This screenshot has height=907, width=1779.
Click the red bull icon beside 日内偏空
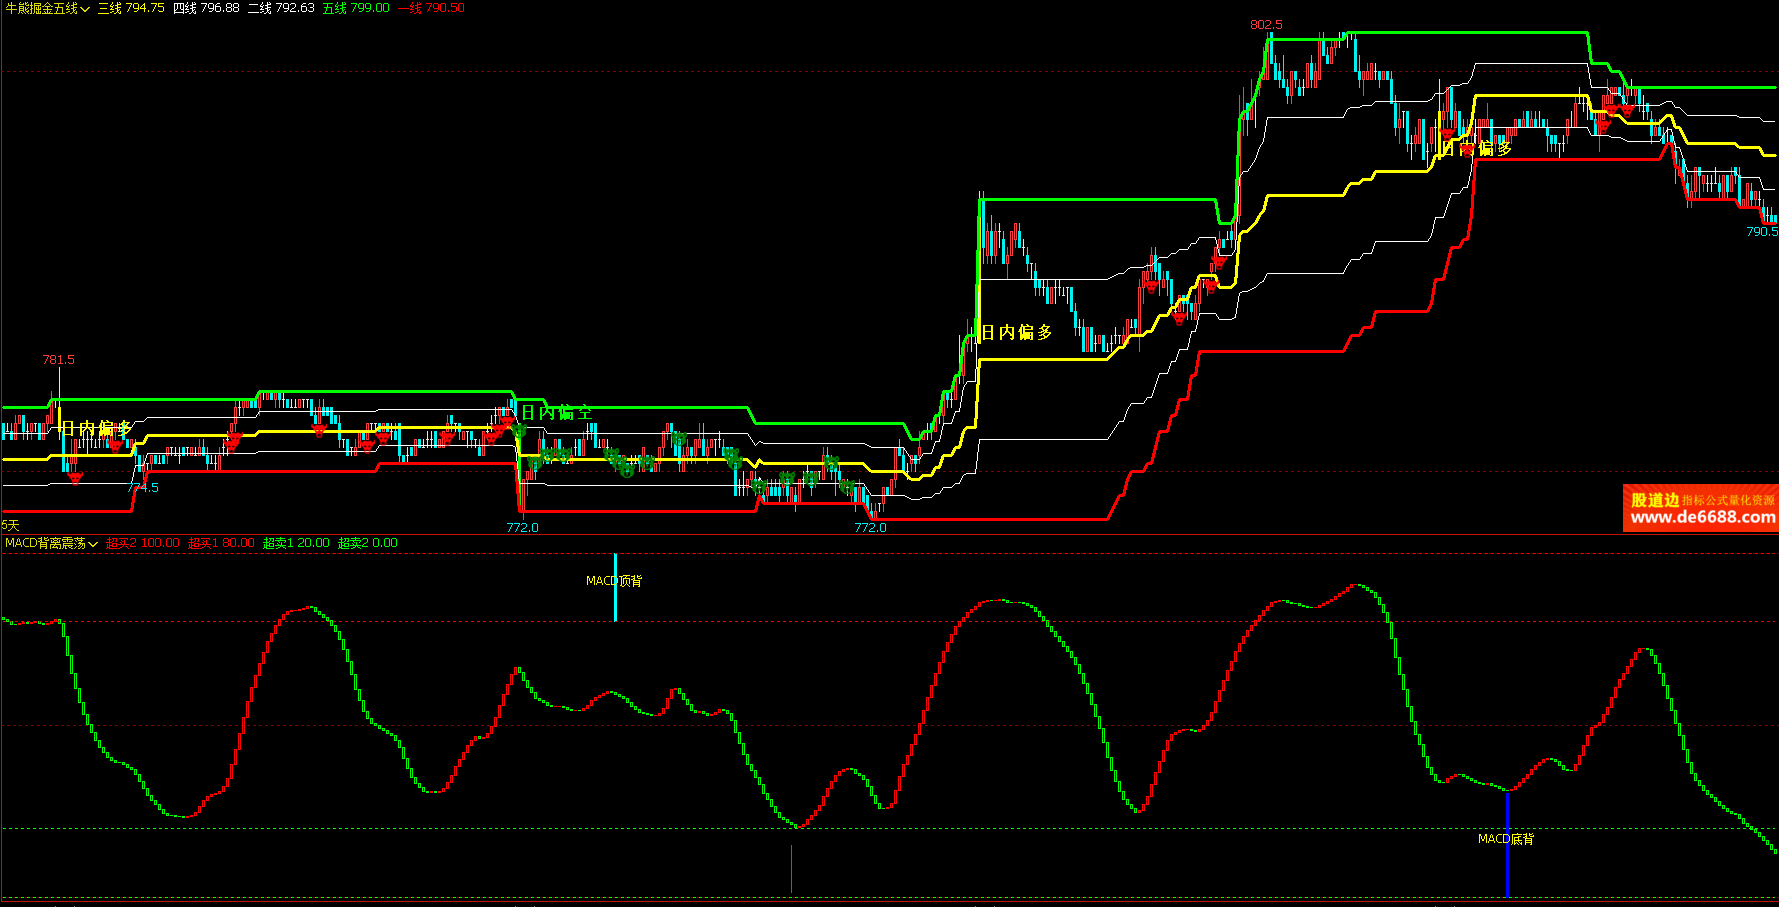506,420
